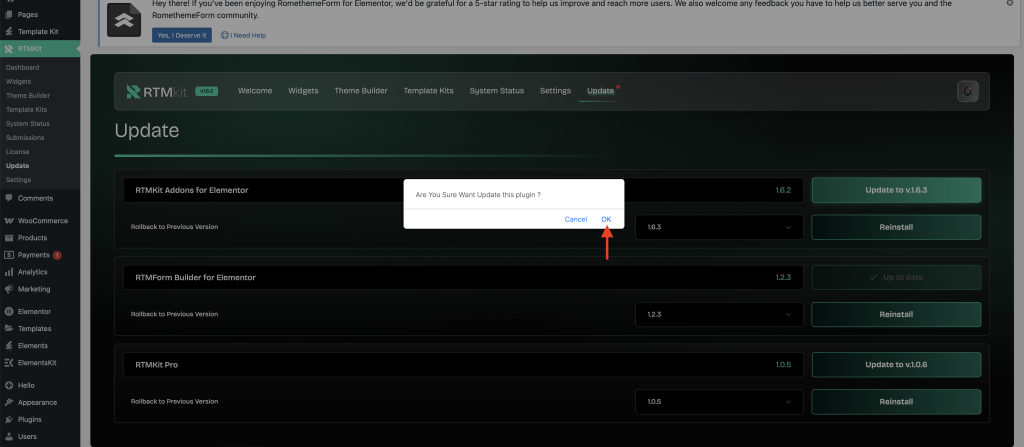Open the Plugins sidebar icon
Image resolution: width=1024 pixels, height=447 pixels.
click(x=8, y=420)
